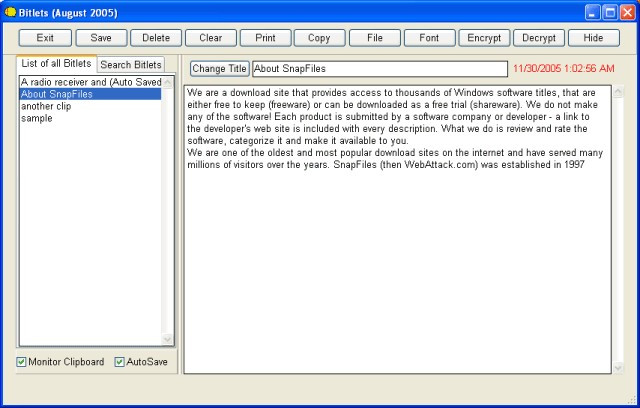
Task: Minimize the Bitlets window
Action: tap(592, 13)
